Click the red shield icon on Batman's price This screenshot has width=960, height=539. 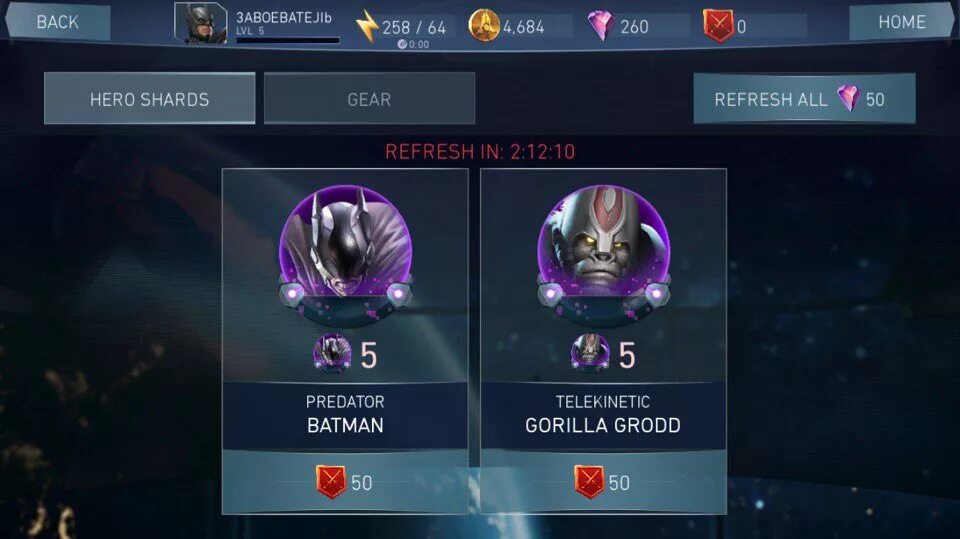(x=331, y=482)
